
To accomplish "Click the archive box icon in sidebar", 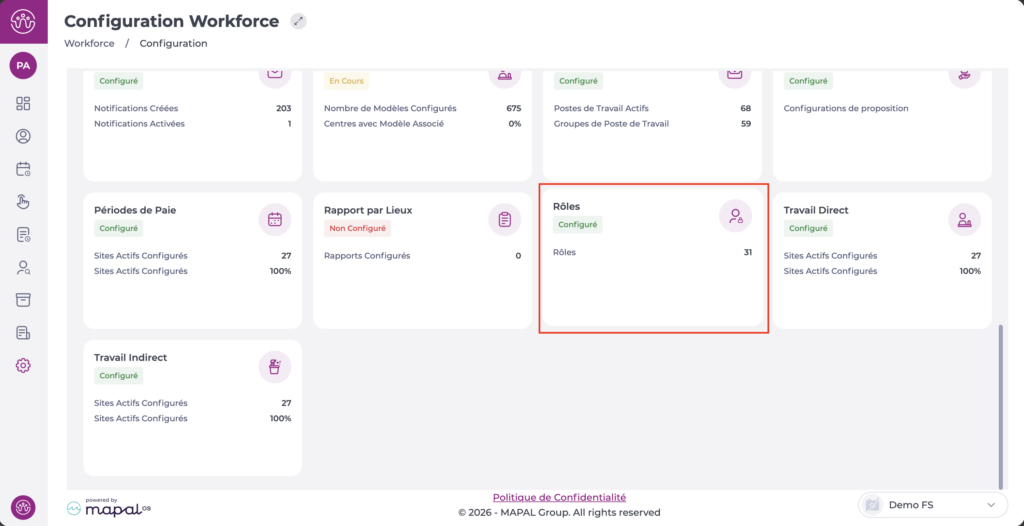I will pyautogui.click(x=23, y=300).
